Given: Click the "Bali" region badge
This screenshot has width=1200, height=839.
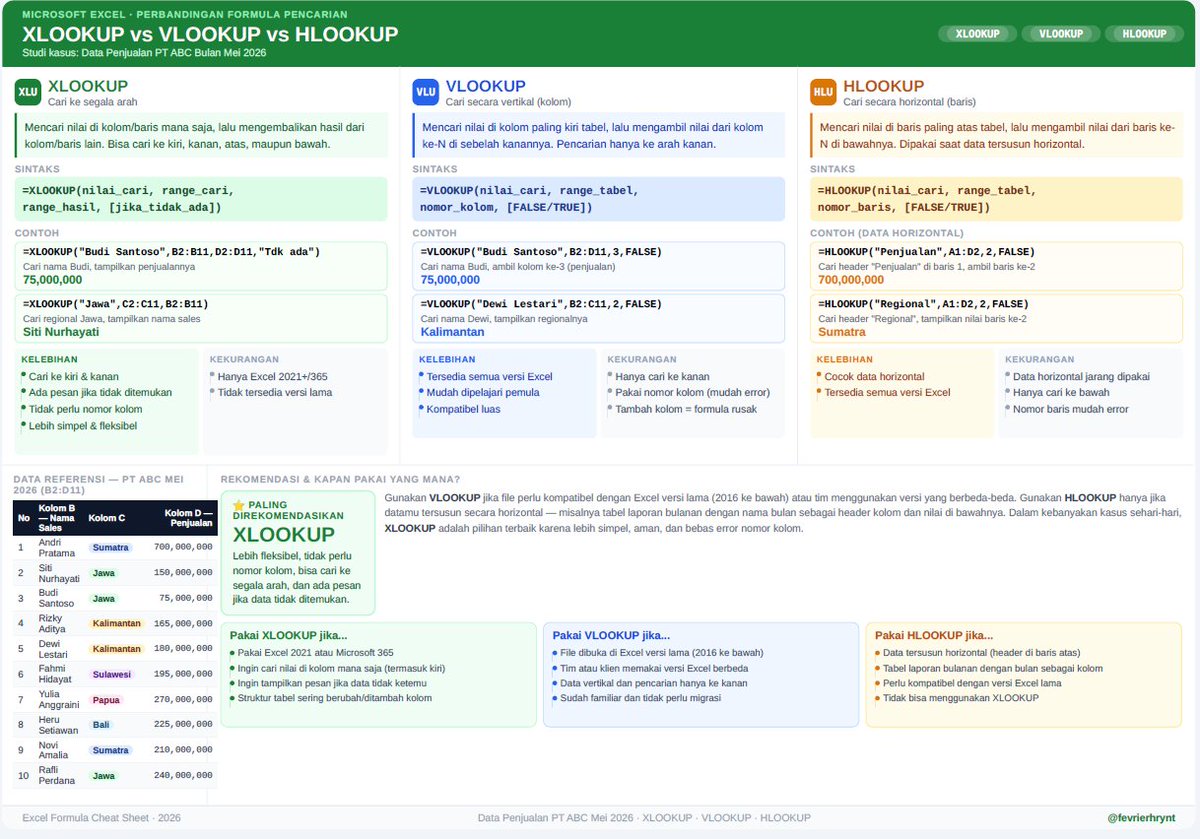Looking at the screenshot, I should click(102, 725).
